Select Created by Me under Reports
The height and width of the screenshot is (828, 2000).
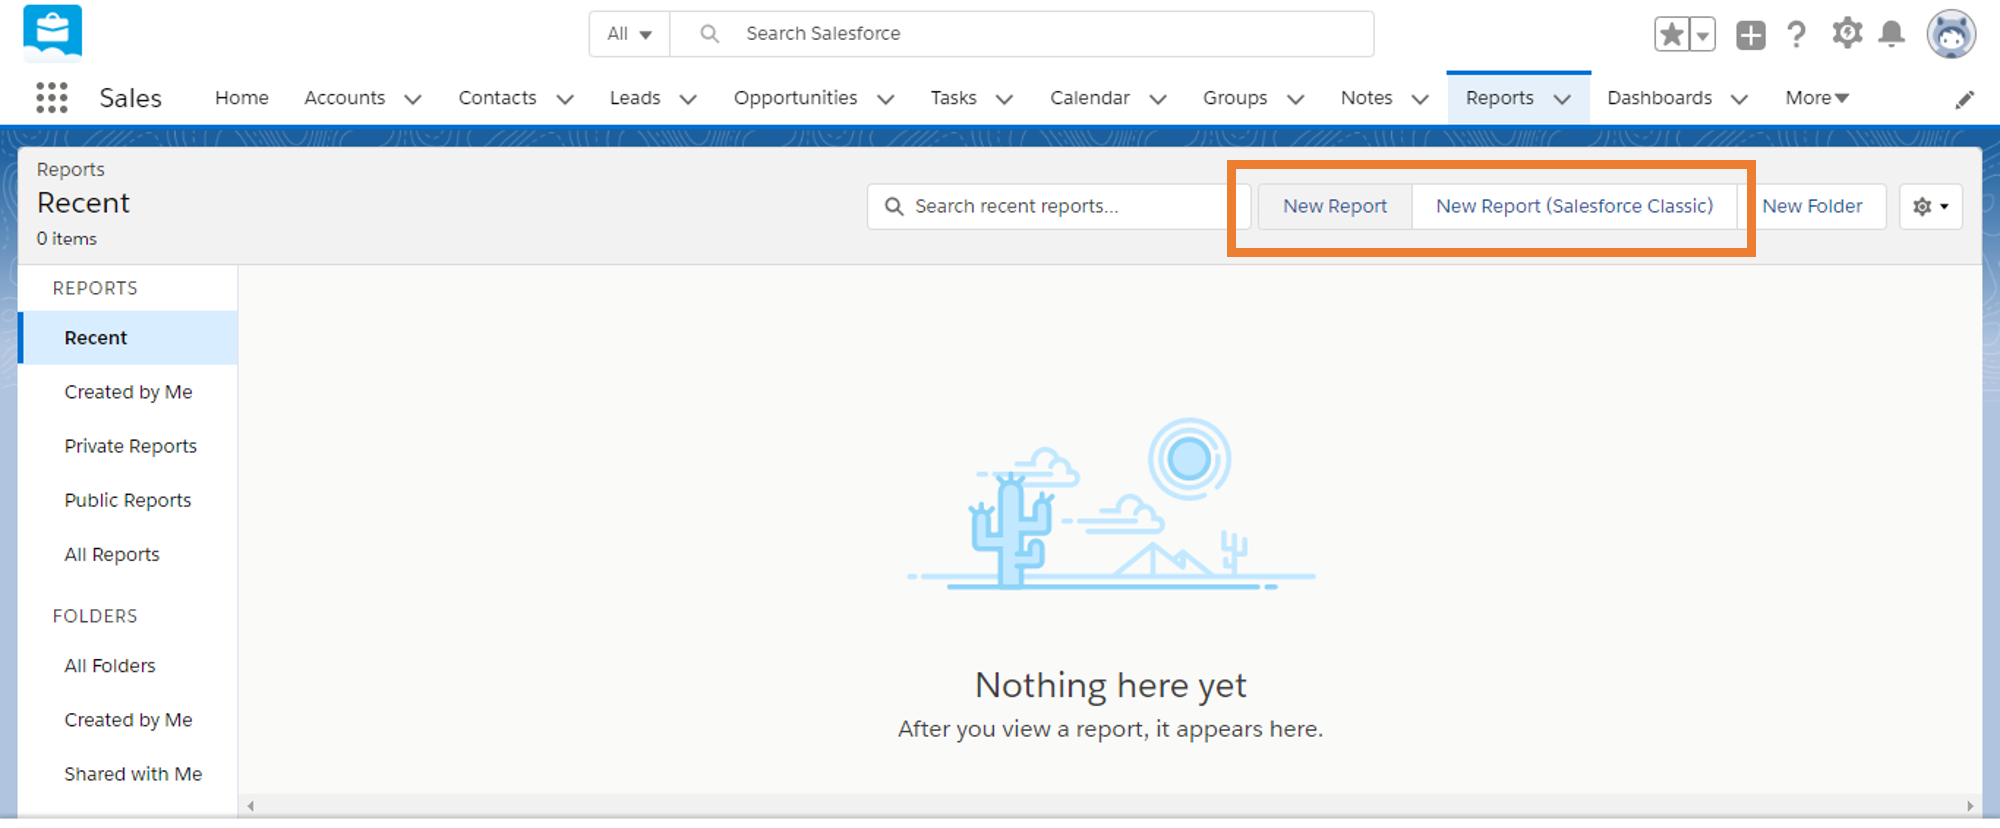point(128,392)
